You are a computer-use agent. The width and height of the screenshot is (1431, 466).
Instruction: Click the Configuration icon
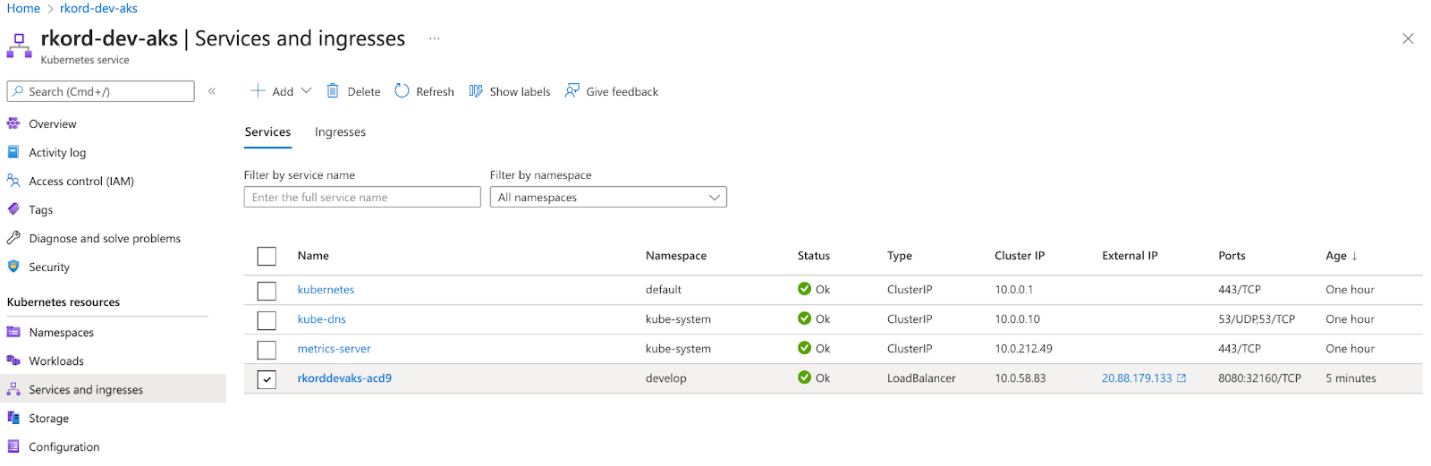(x=13, y=447)
